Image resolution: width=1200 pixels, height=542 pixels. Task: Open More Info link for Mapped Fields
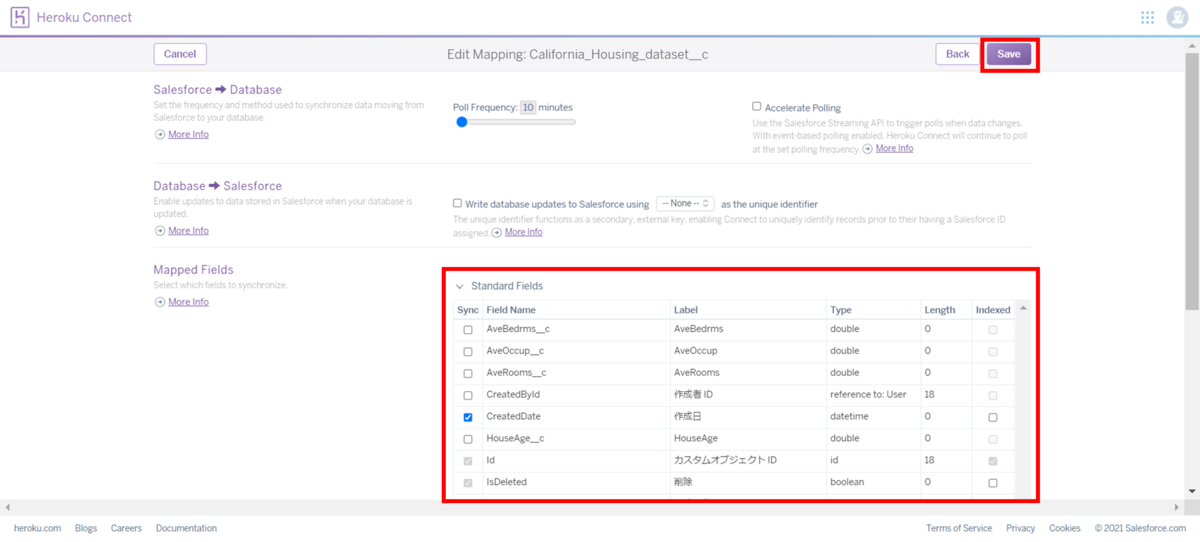(x=188, y=302)
